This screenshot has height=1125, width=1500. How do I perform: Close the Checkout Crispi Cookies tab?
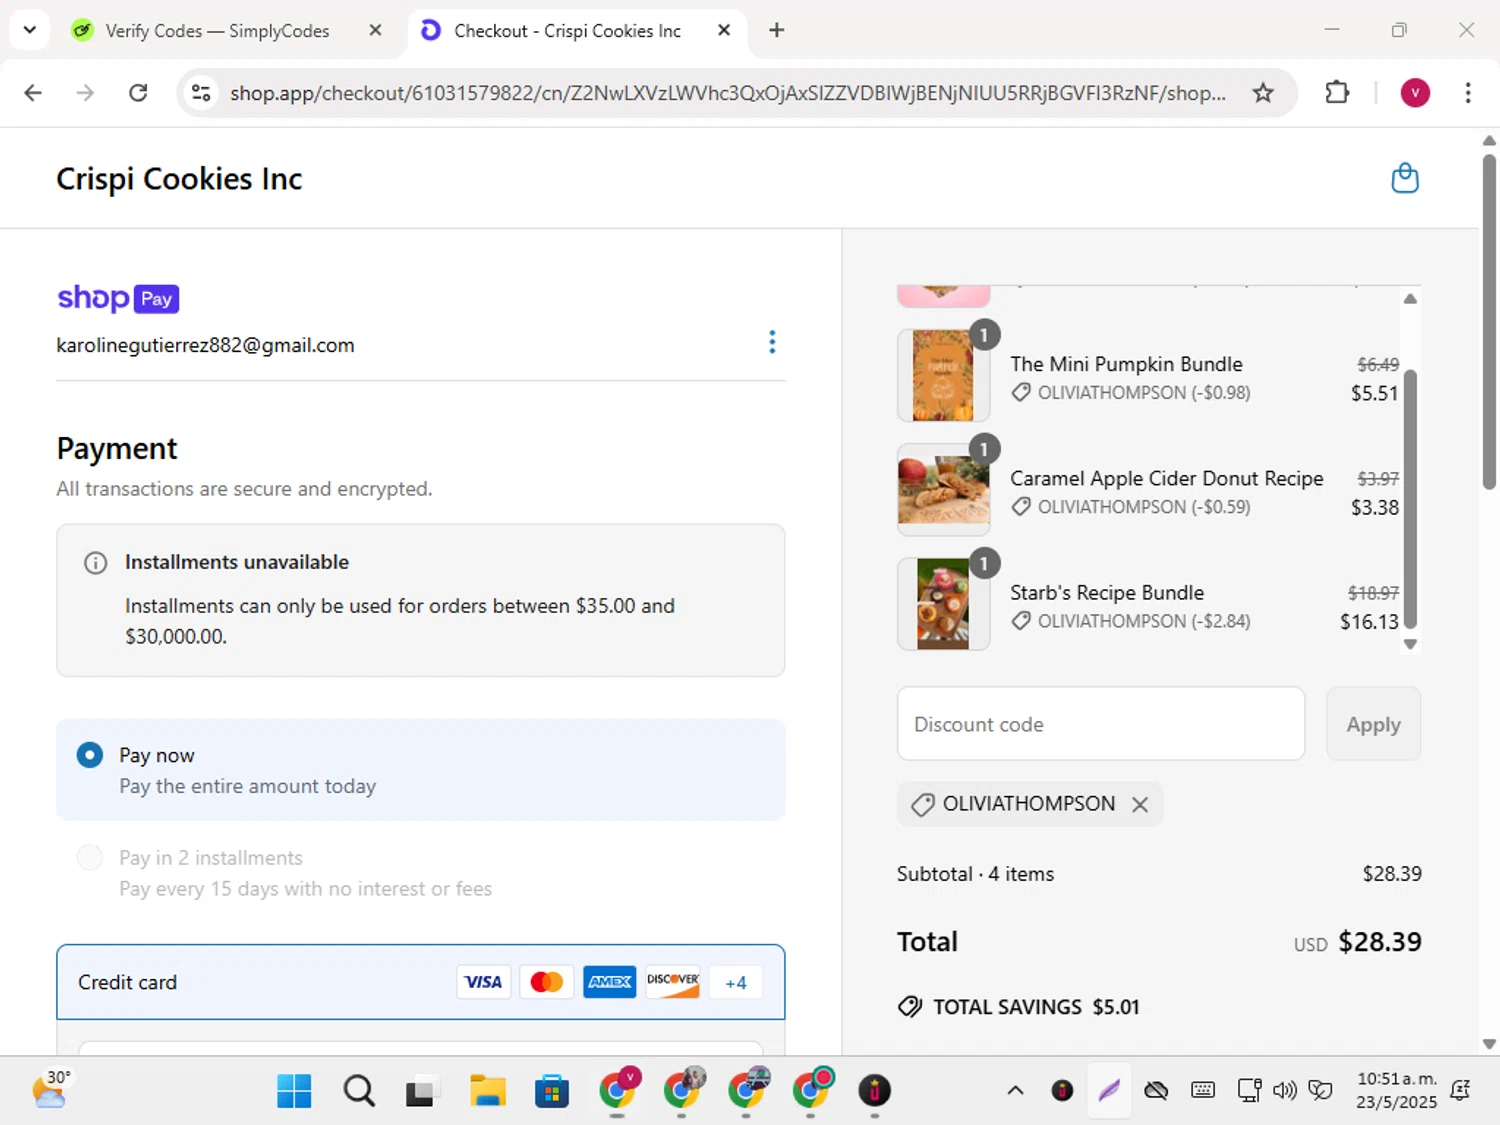click(x=724, y=30)
